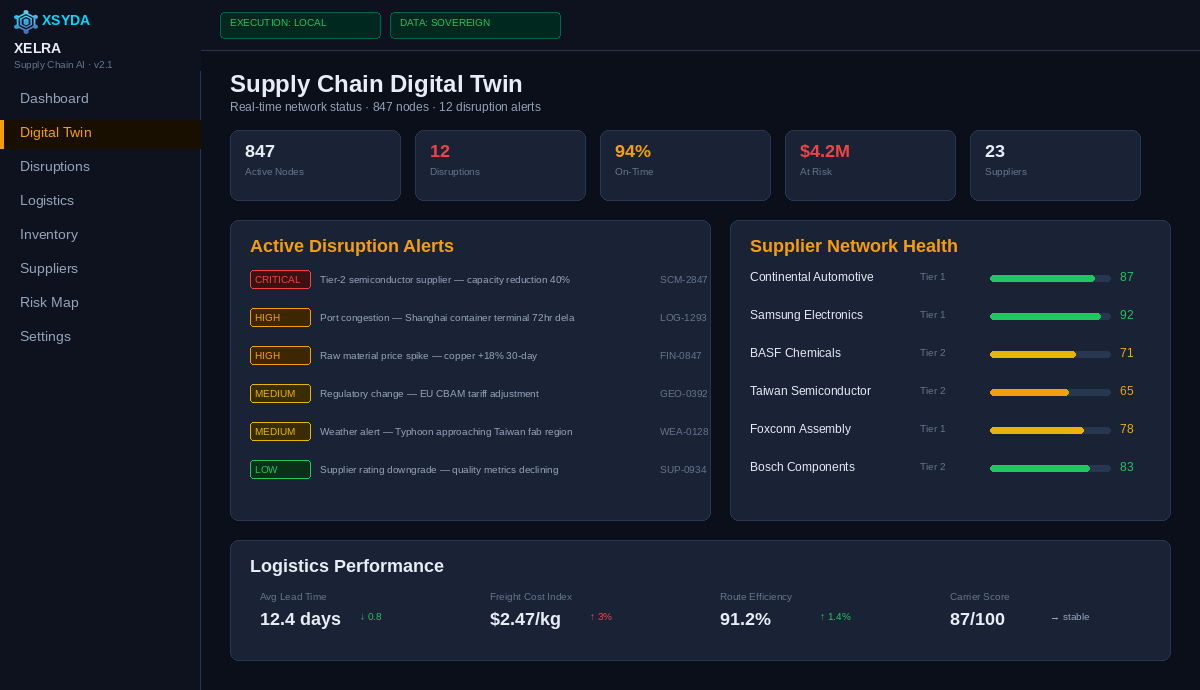The height and width of the screenshot is (690, 1200).
Task: Click the LOW severity badge
Action: point(280,470)
